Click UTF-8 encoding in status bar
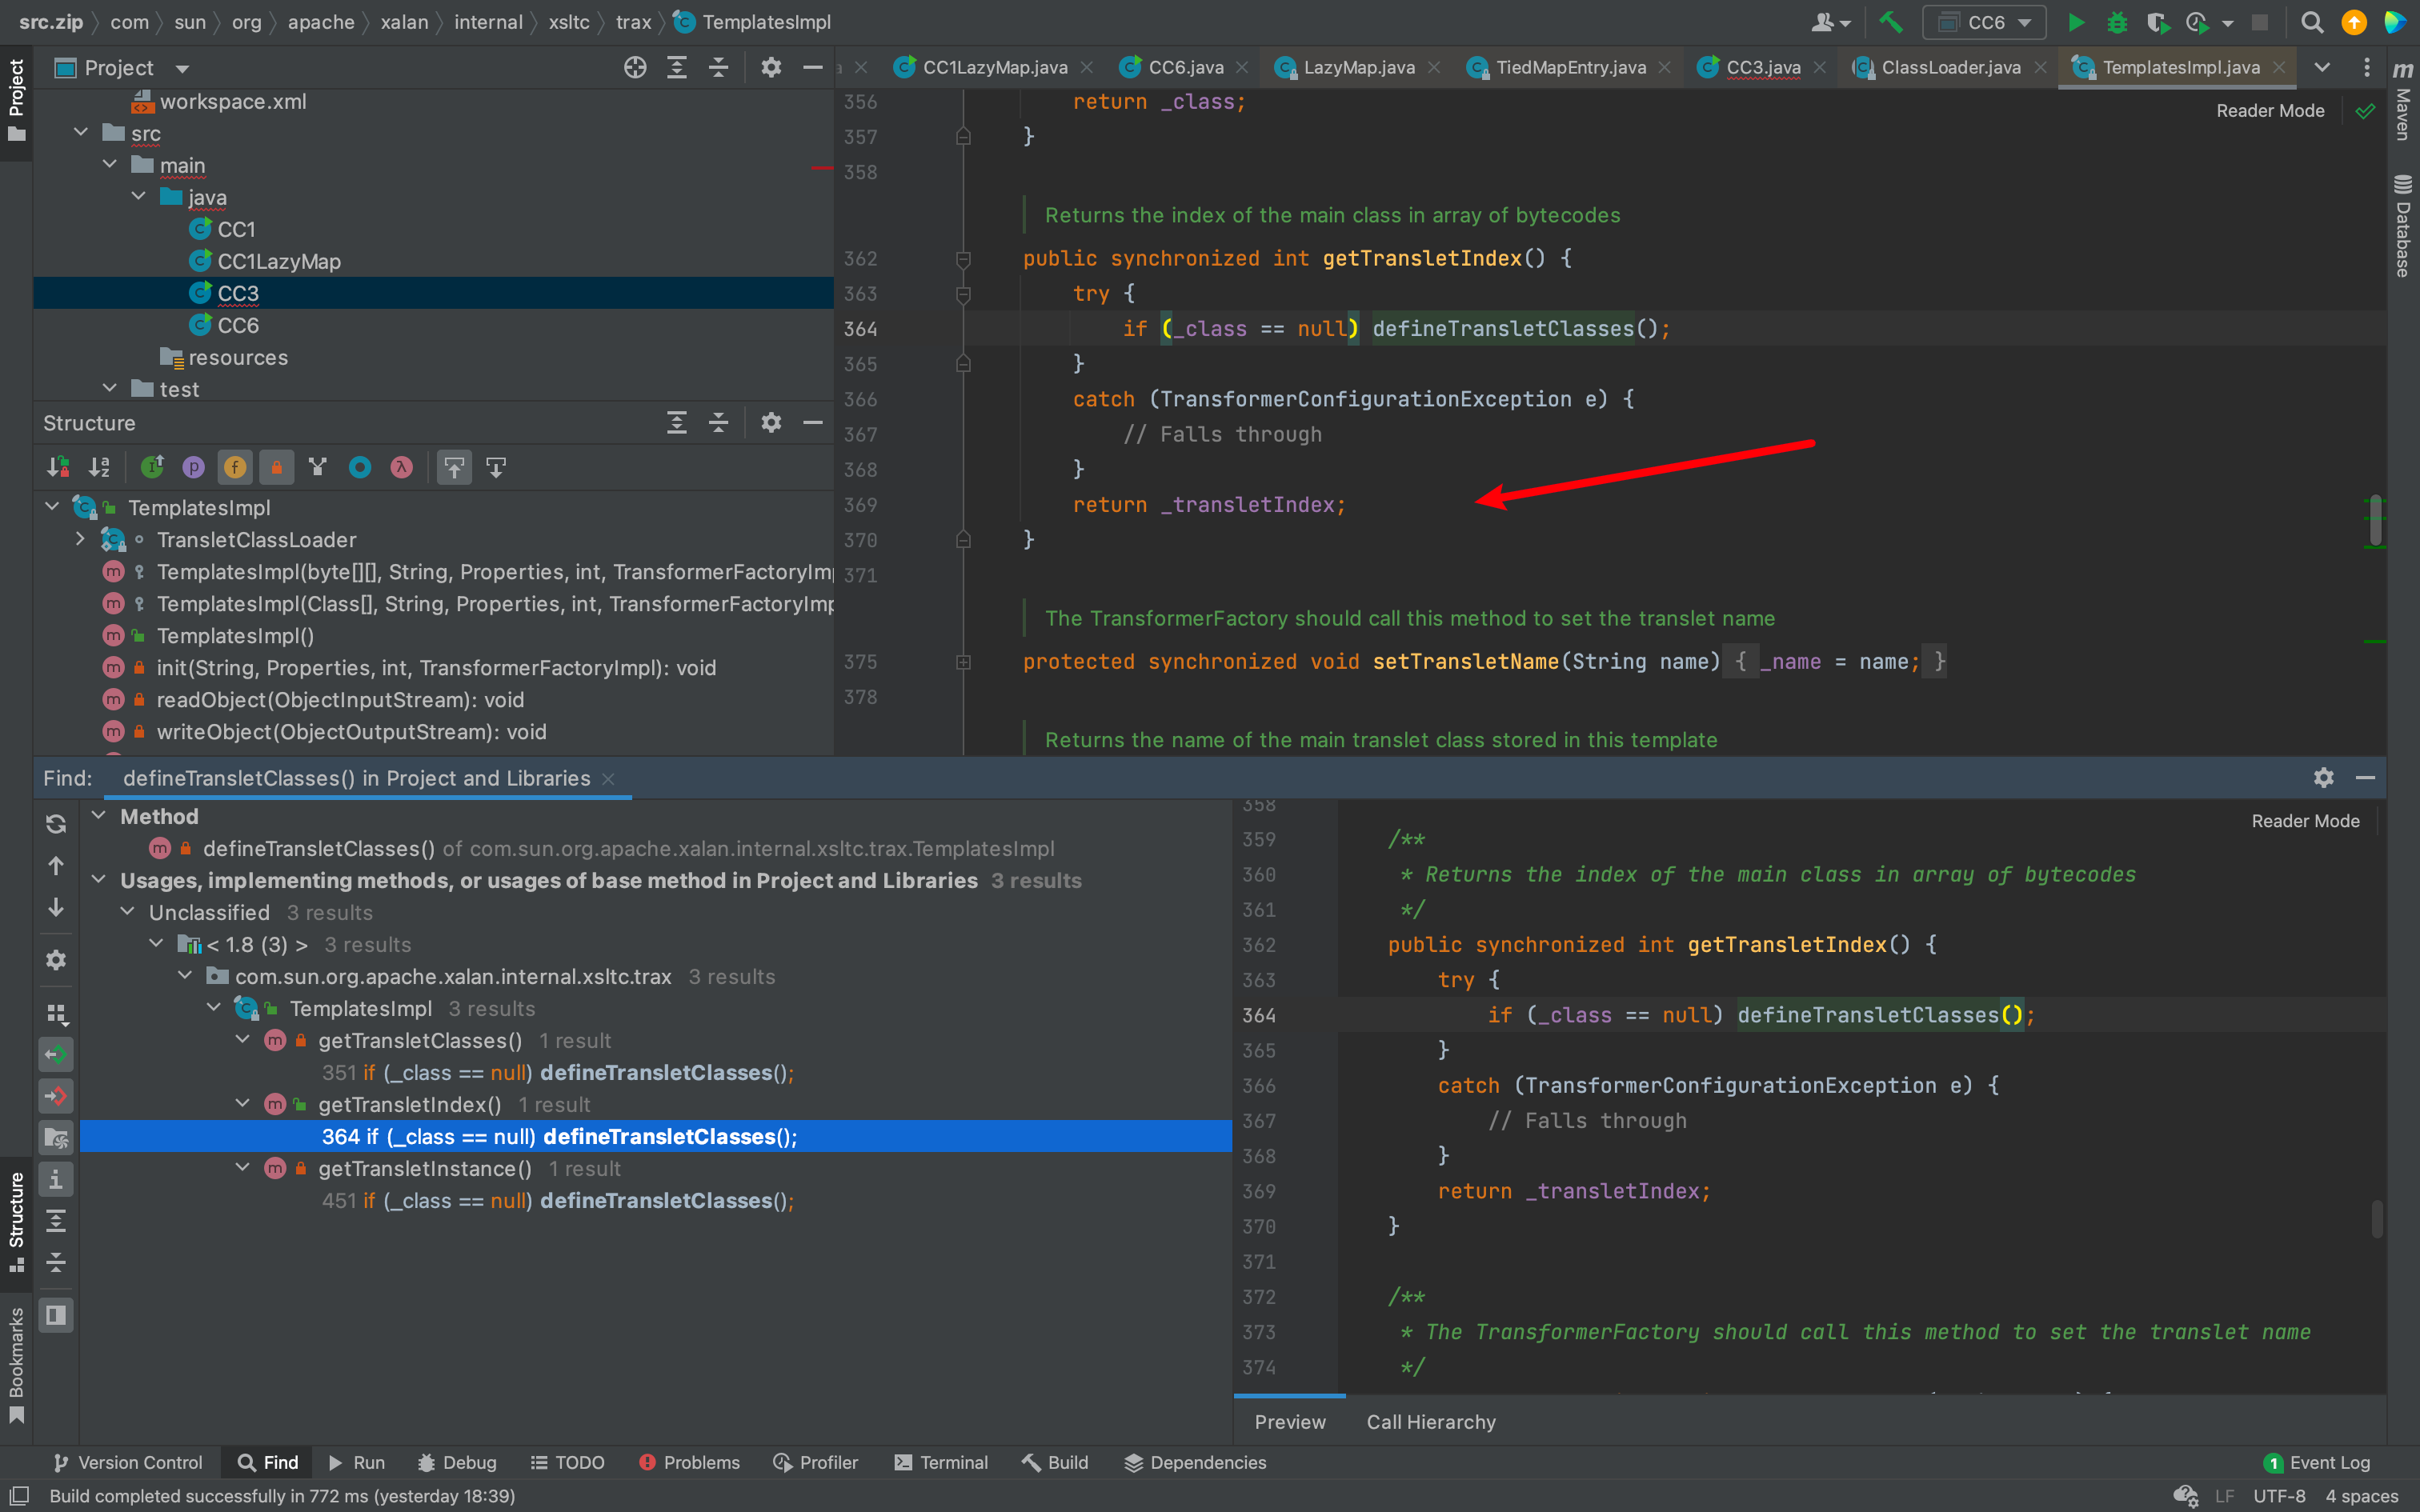 click(x=2279, y=1496)
